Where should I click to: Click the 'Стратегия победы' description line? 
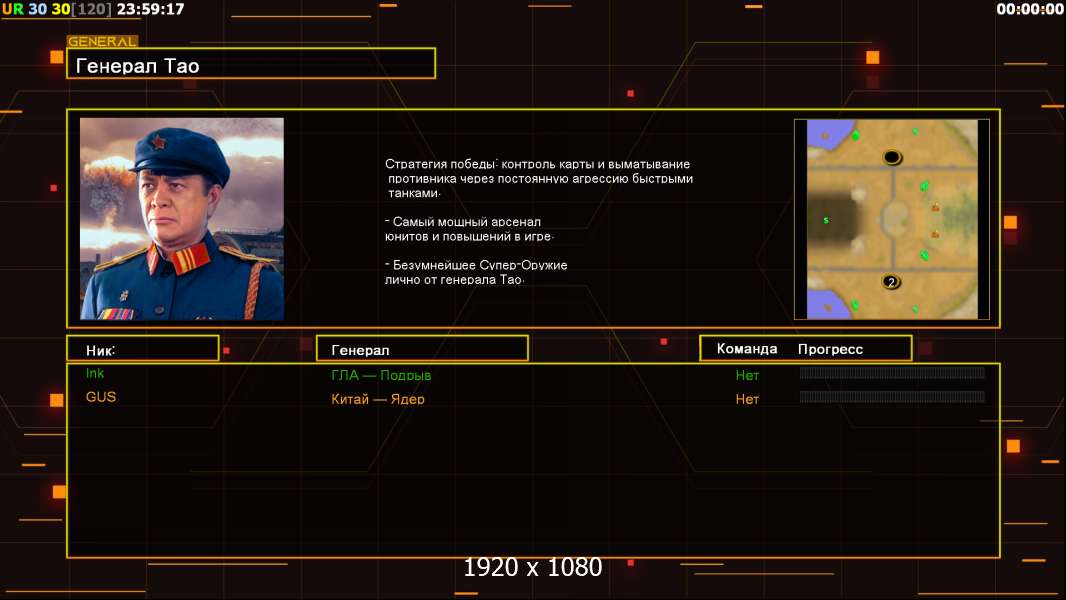coord(537,164)
